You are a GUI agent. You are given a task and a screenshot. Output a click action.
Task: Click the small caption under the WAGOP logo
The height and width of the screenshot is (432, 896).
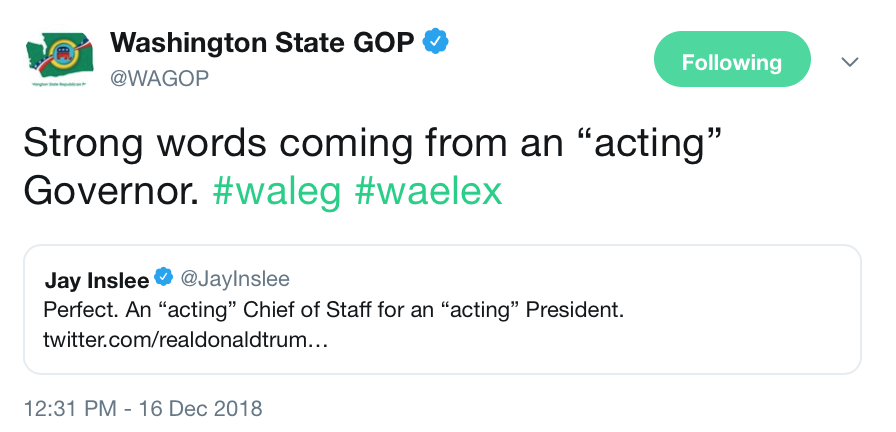coord(59,84)
